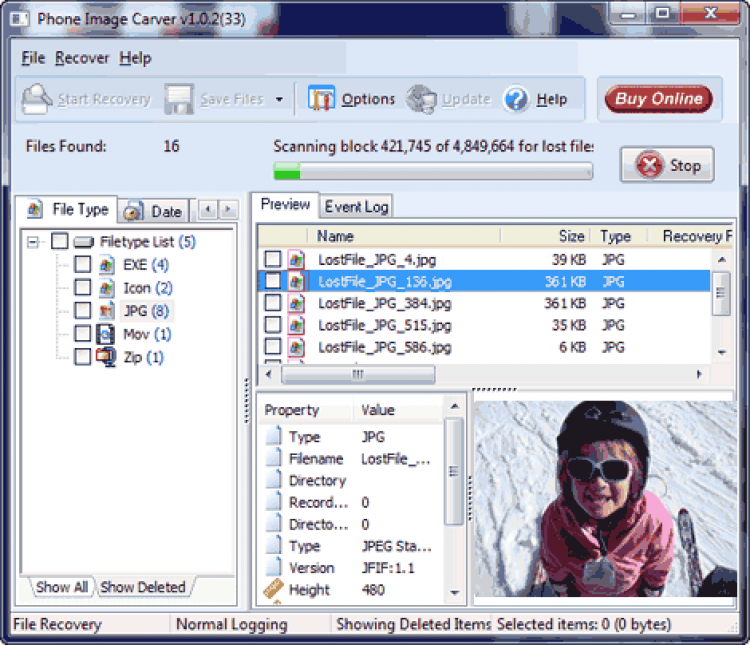This screenshot has height=645, width=750.
Task: Open the Options toolbar icon
Action: click(321, 99)
